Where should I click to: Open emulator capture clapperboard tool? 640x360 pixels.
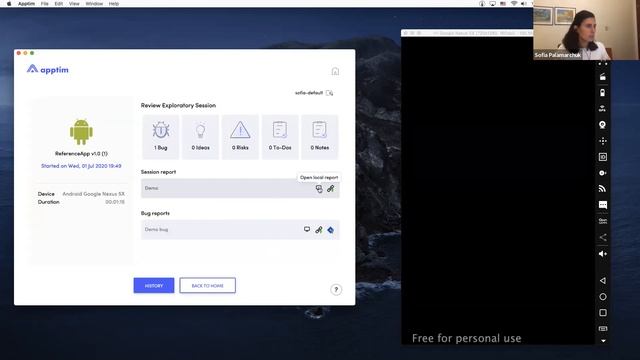603,77
